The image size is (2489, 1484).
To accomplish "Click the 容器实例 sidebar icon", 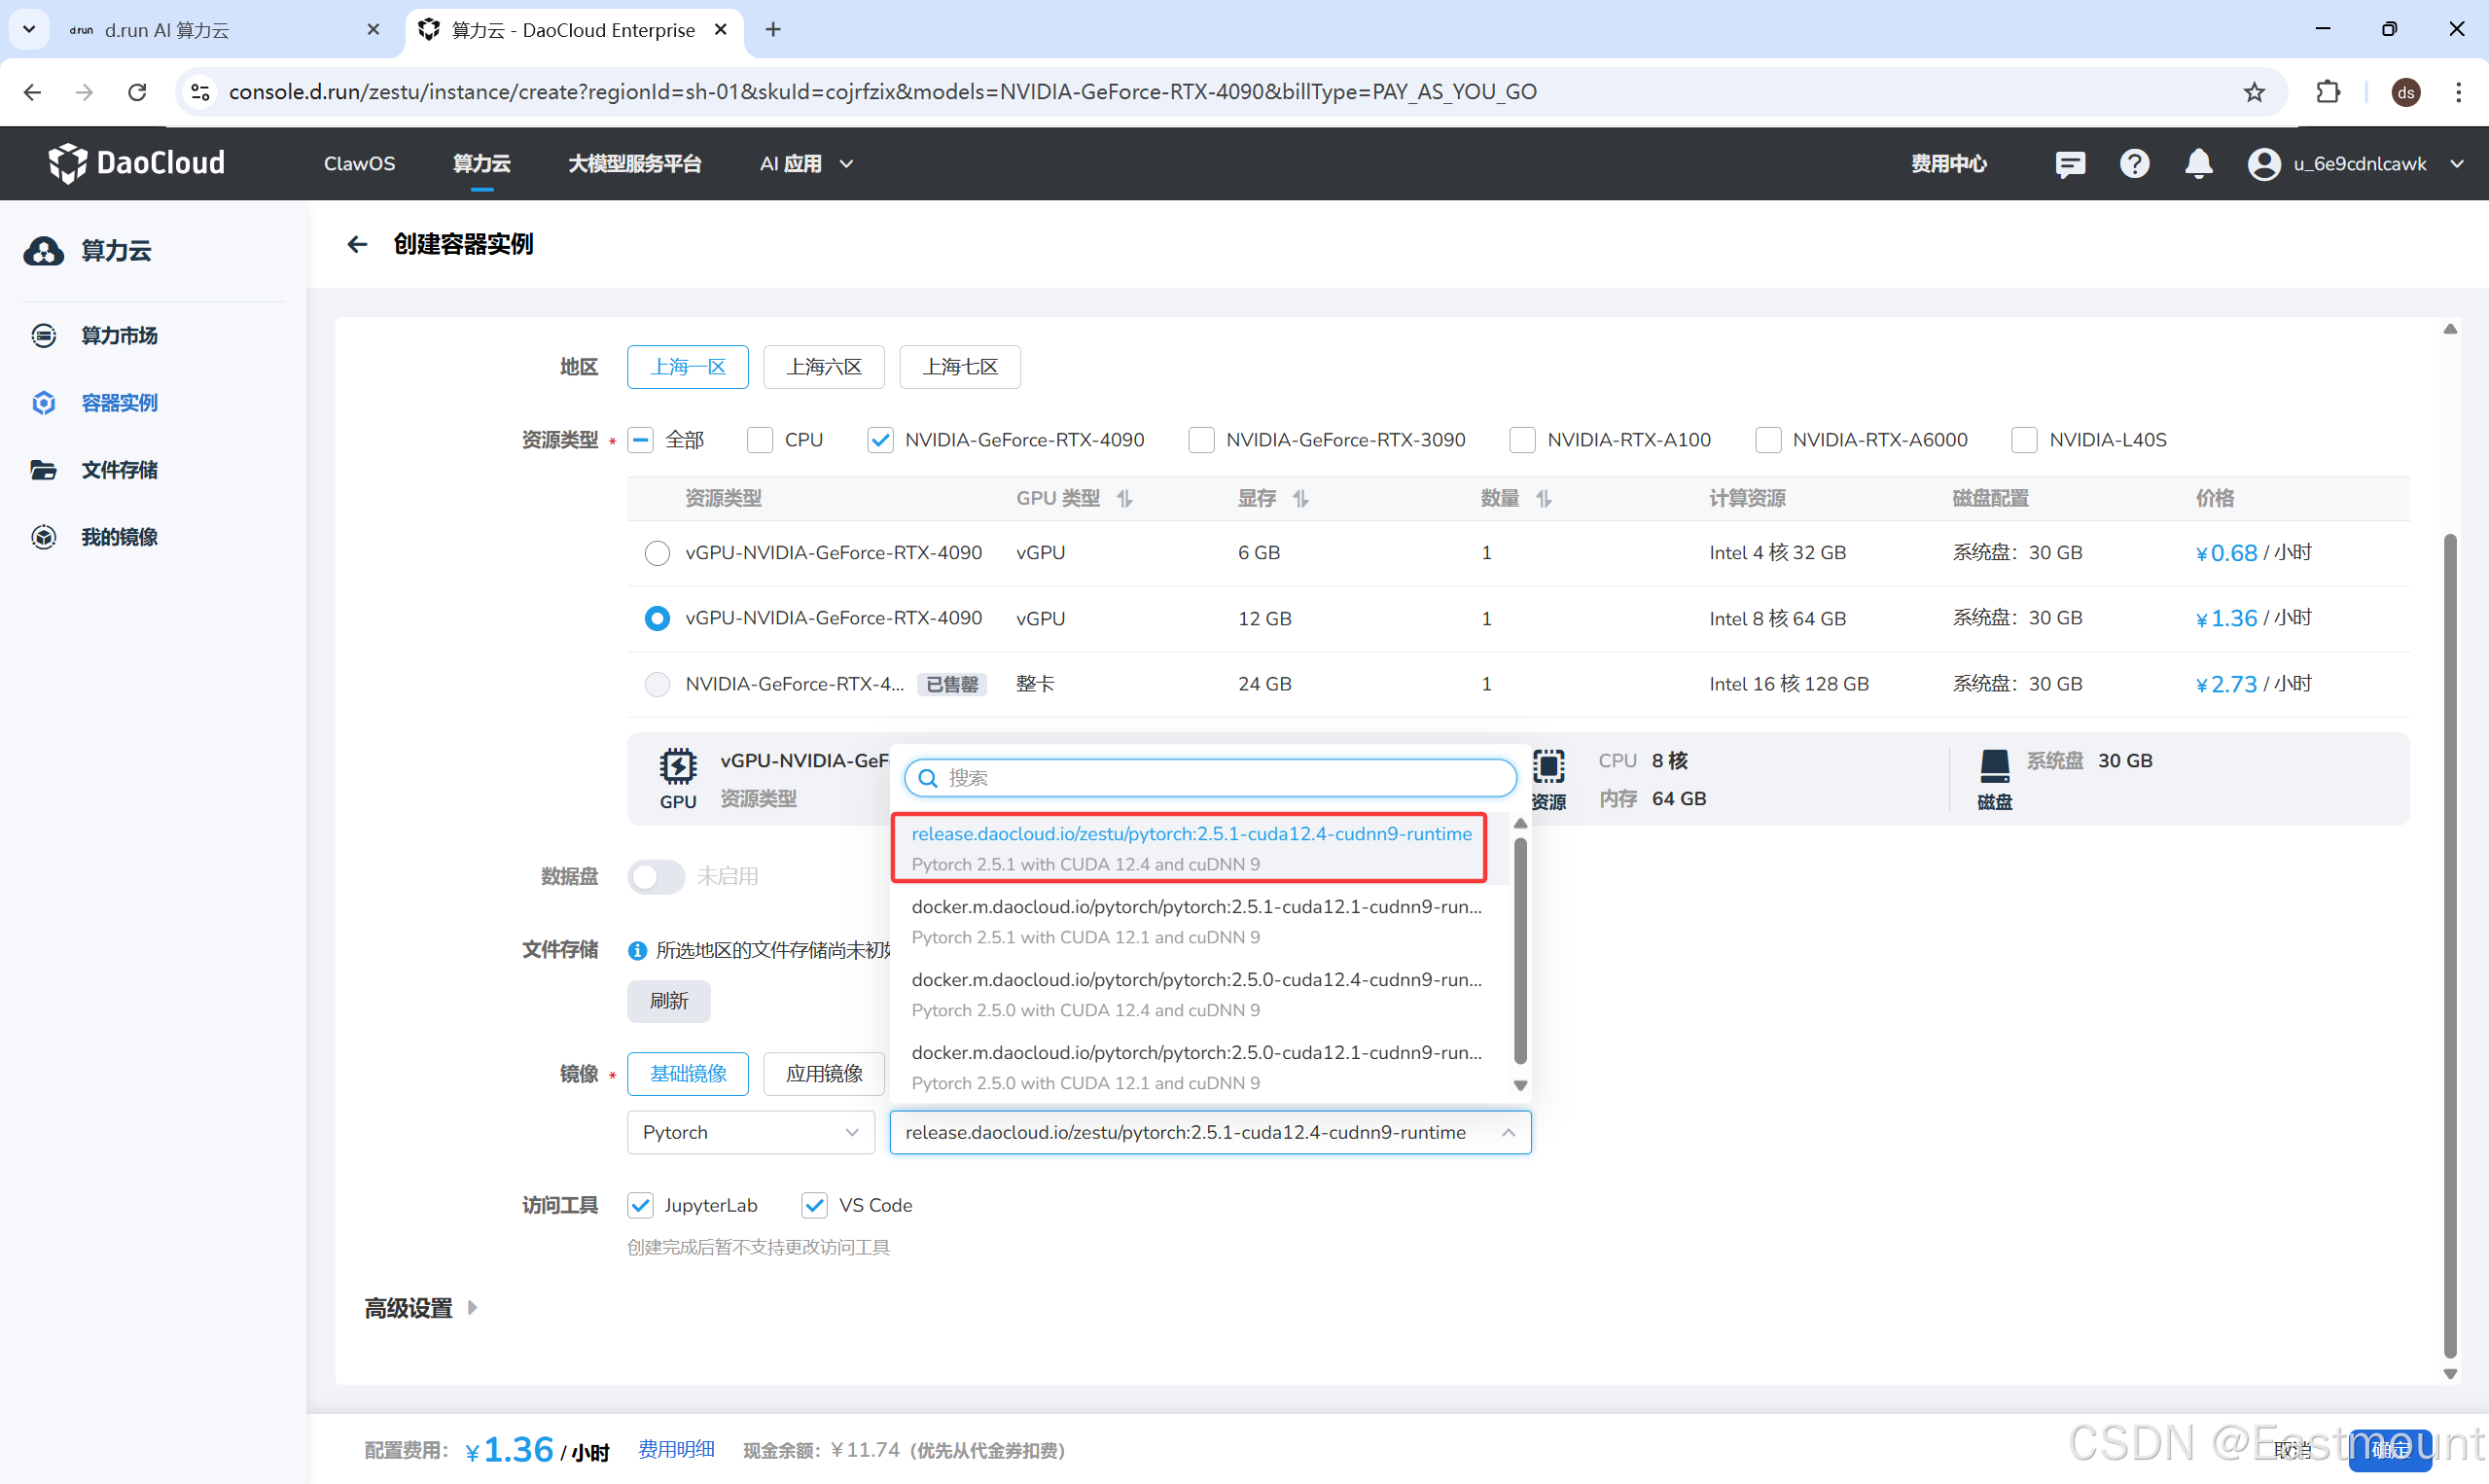I will pyautogui.click(x=44, y=403).
